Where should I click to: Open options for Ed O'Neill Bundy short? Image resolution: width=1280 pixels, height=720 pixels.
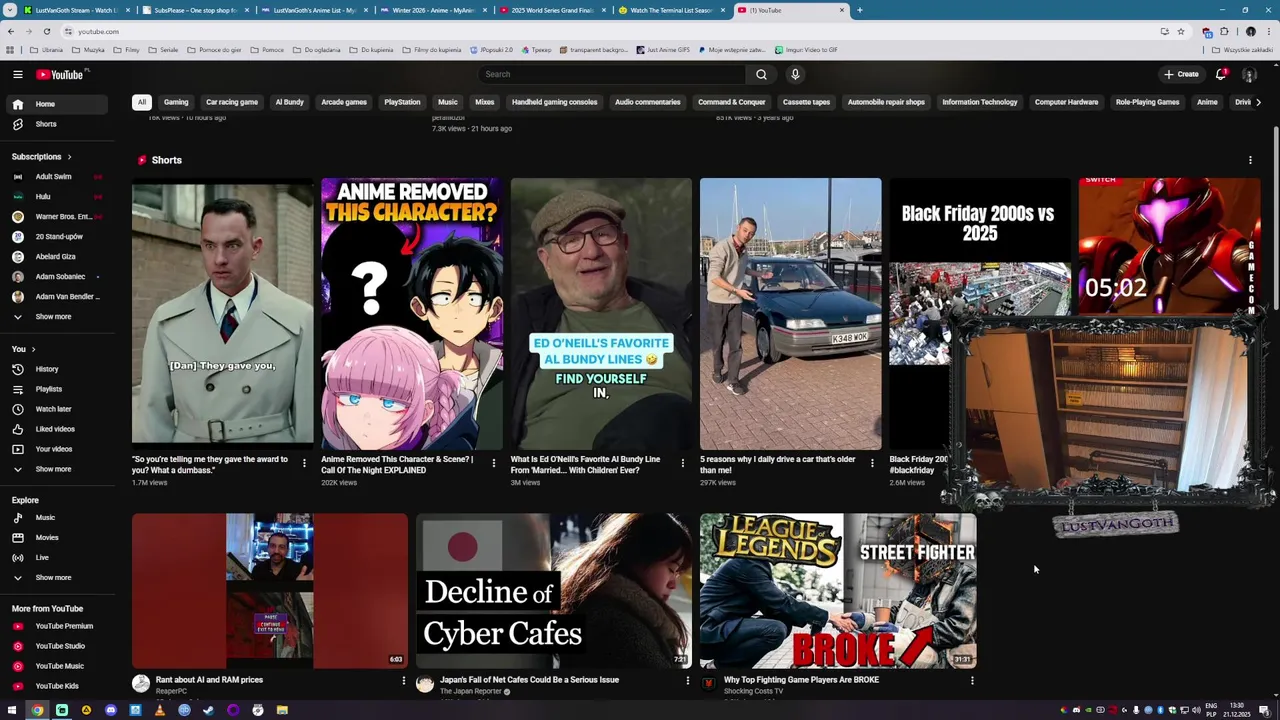[x=683, y=463]
